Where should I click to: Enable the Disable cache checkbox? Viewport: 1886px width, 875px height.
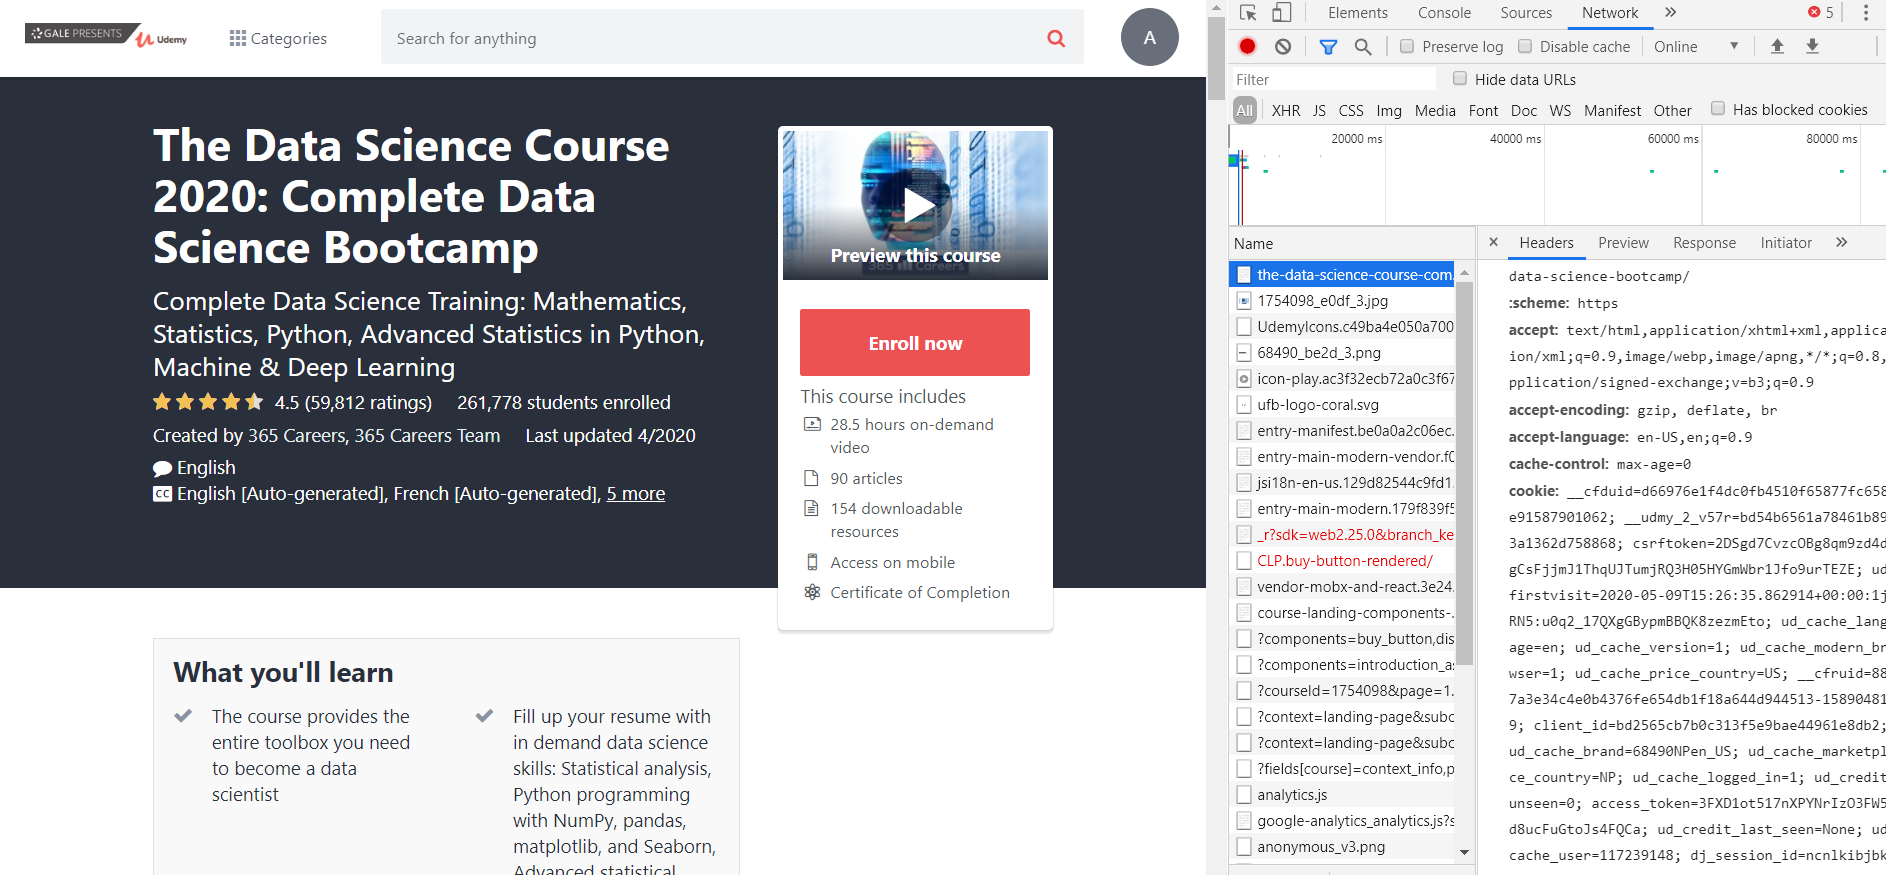pos(1525,46)
